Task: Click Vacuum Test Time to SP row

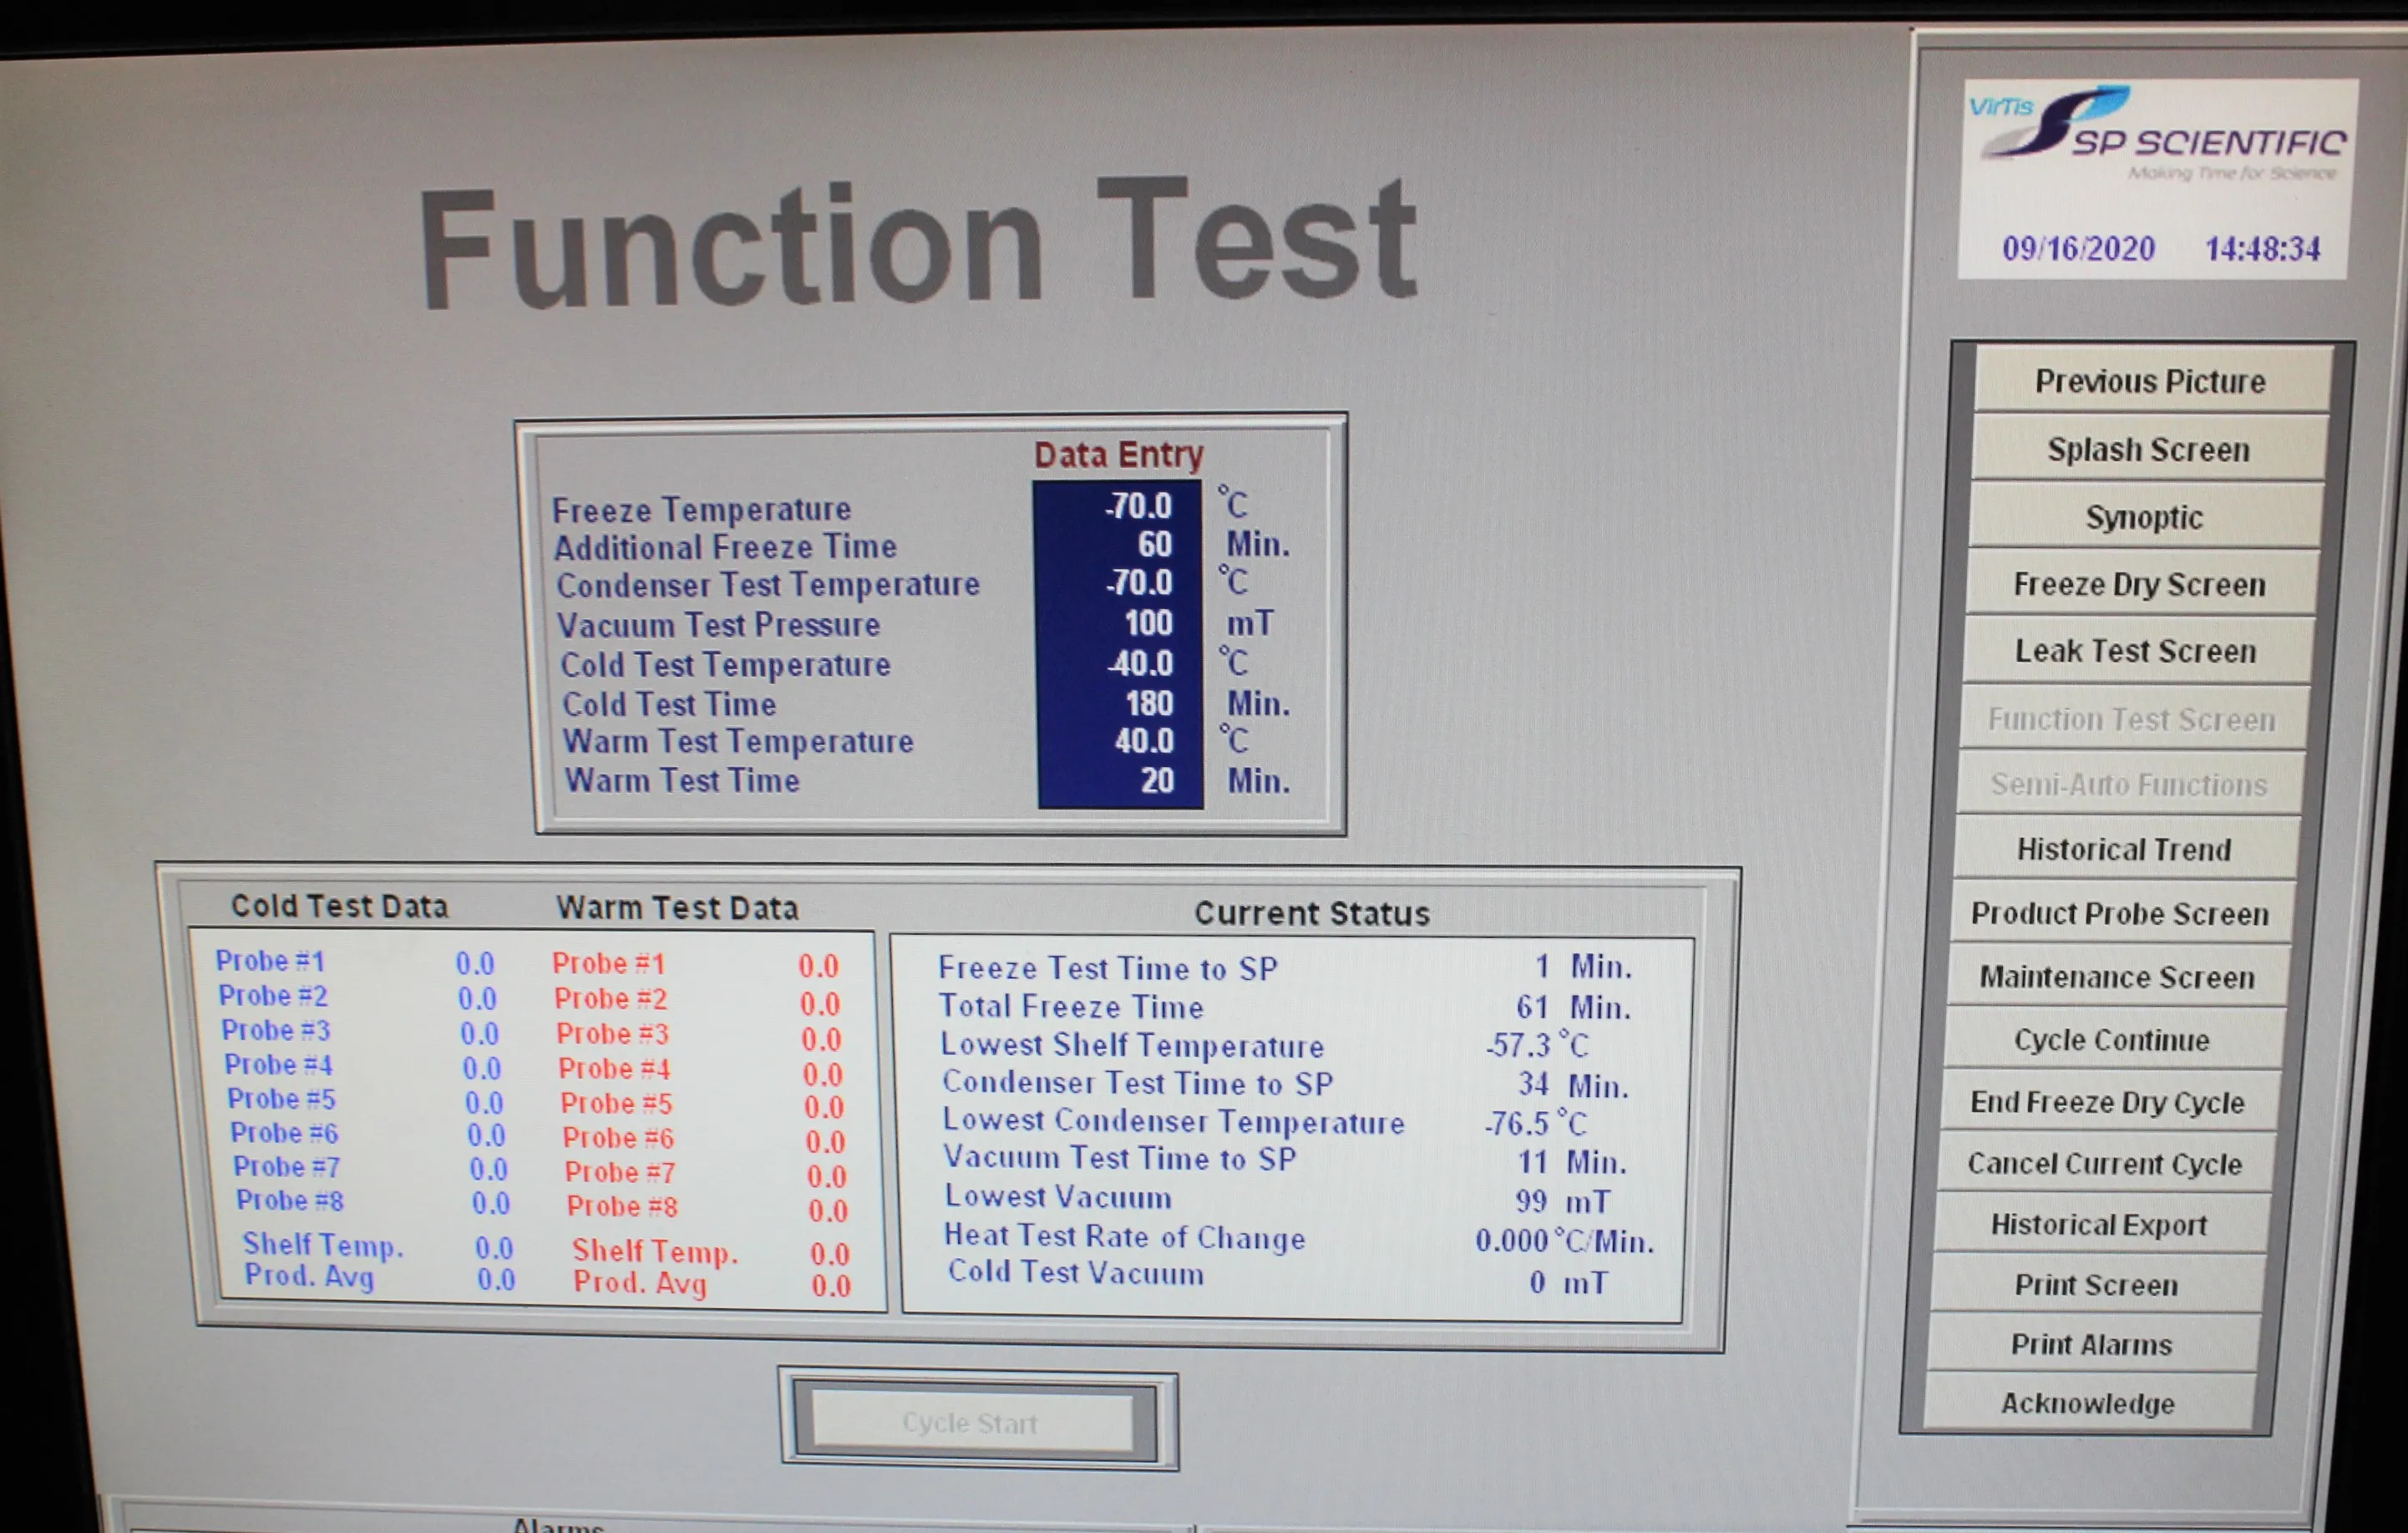Action: point(1286,1160)
